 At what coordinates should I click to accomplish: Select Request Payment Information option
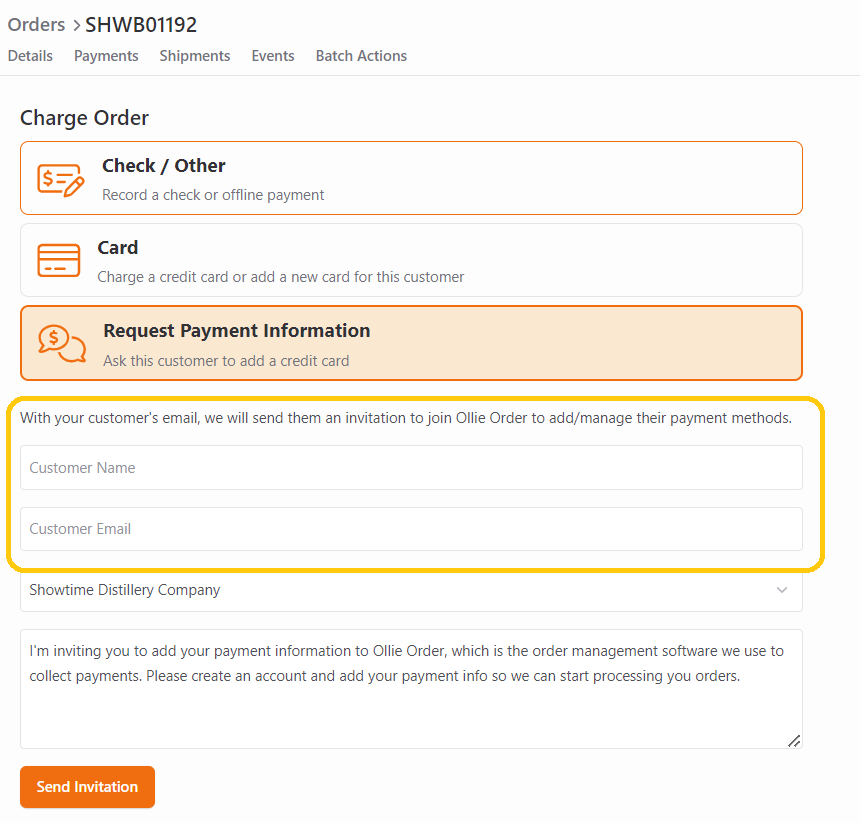[411, 343]
